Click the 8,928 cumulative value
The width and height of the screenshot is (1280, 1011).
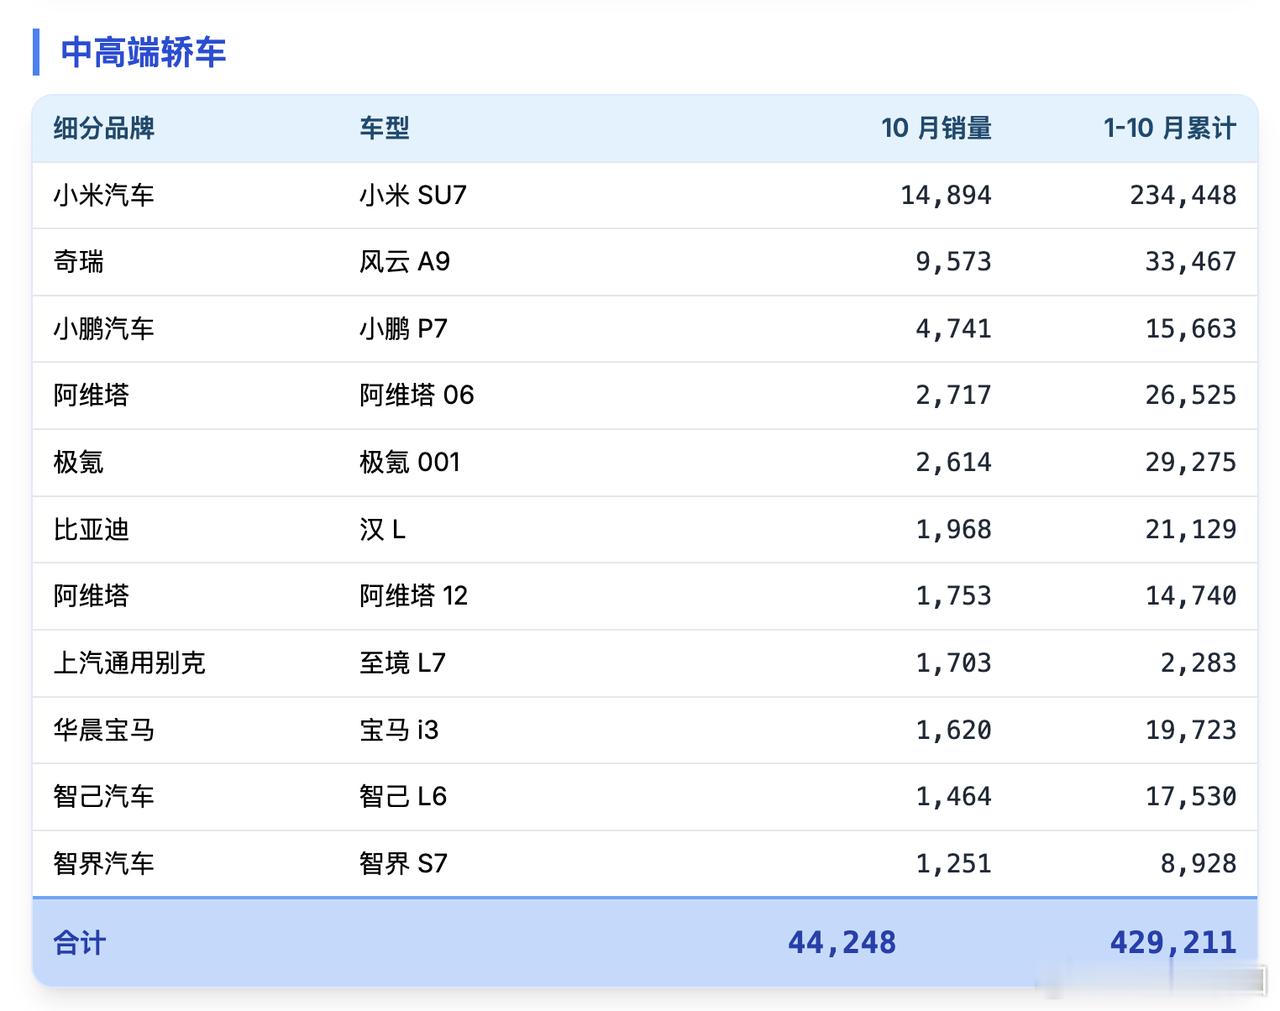point(1198,863)
